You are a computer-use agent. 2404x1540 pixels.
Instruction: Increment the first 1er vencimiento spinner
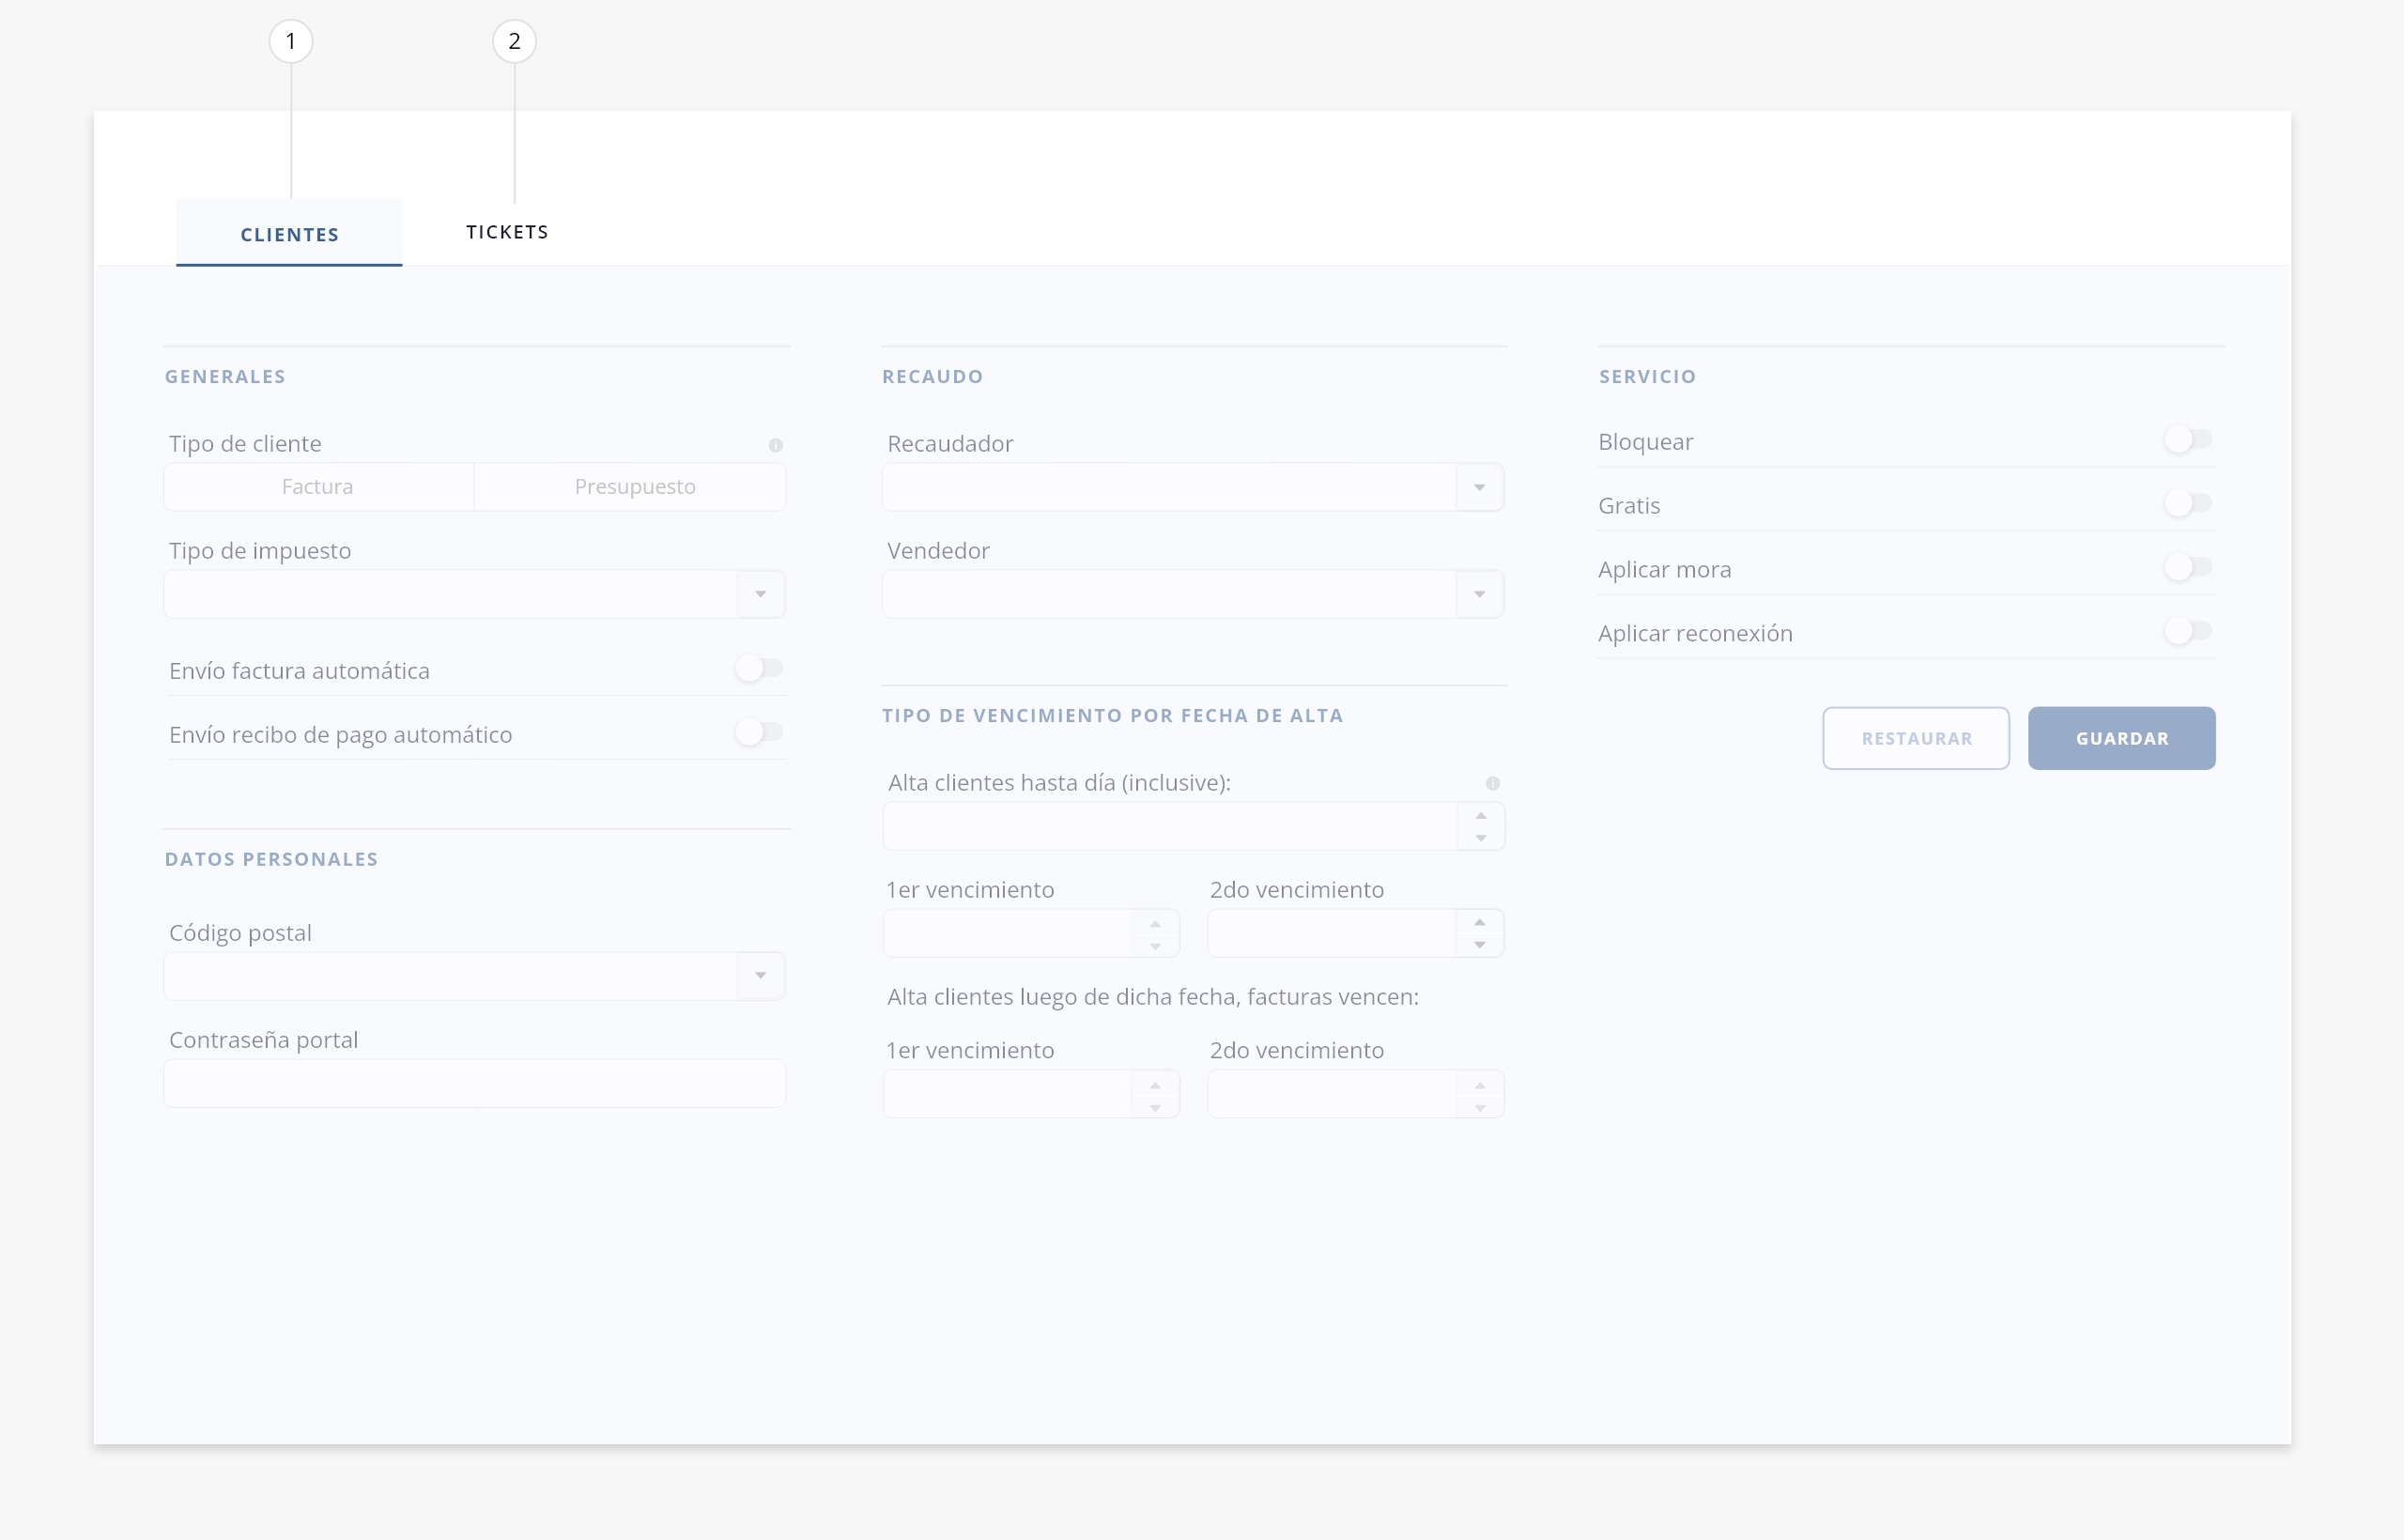tap(1155, 922)
